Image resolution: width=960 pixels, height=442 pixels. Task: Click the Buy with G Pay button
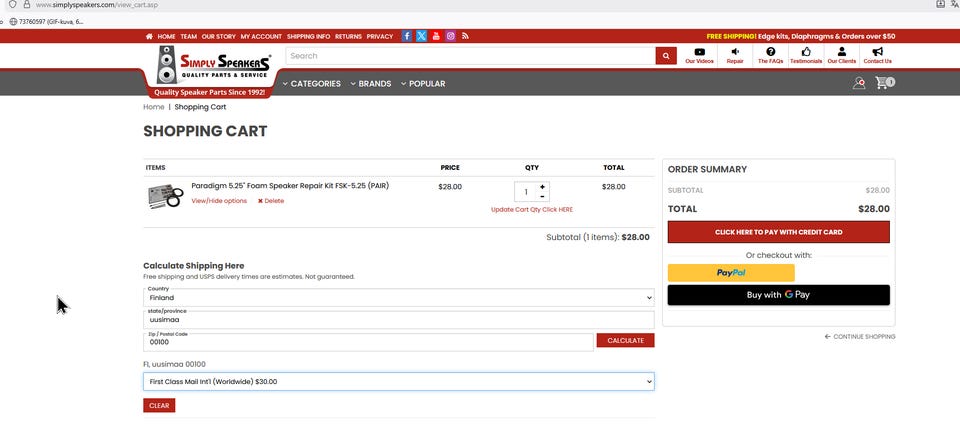pos(778,294)
